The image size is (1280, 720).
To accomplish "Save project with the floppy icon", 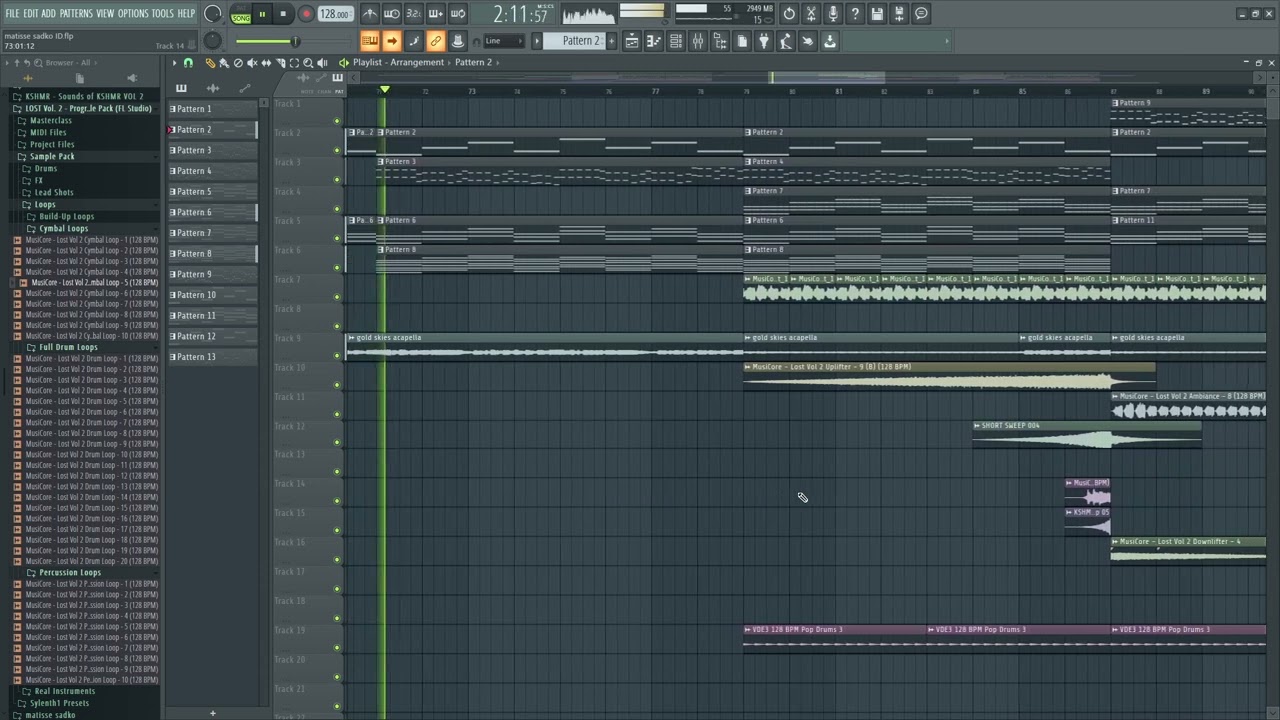I will click(877, 14).
